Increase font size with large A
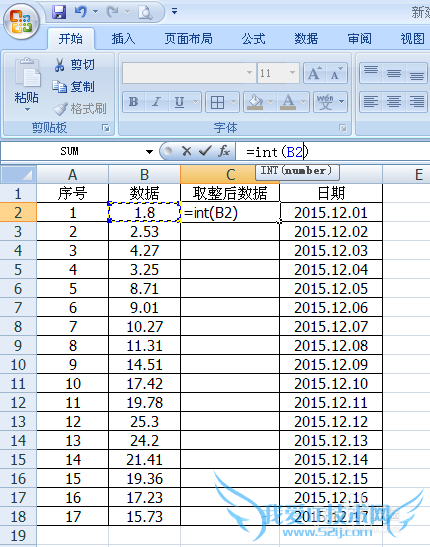 pyautogui.click(x=315, y=73)
